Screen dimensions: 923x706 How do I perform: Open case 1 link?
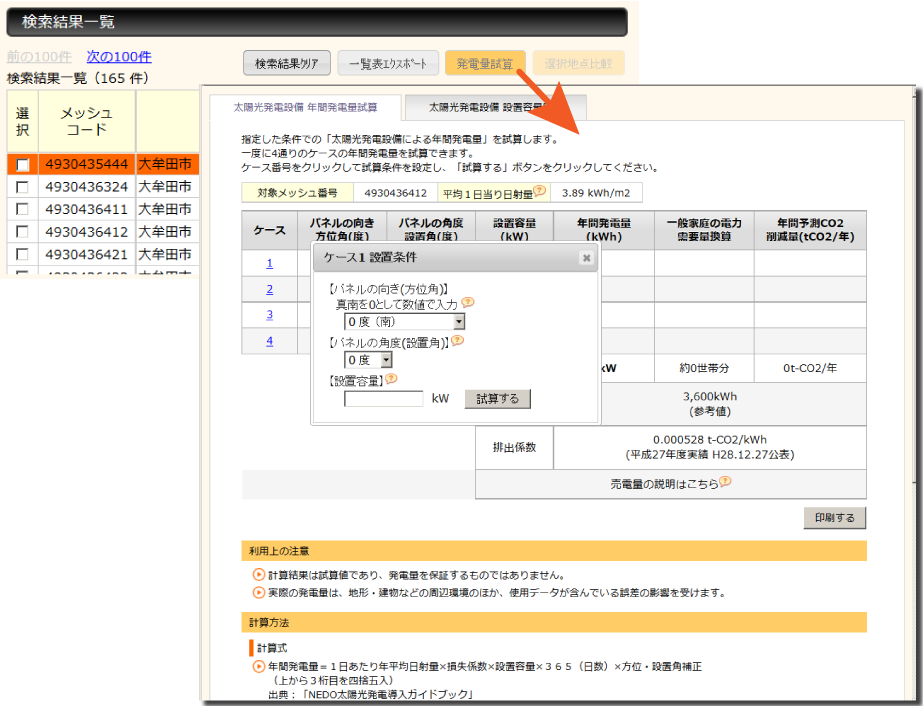point(270,263)
